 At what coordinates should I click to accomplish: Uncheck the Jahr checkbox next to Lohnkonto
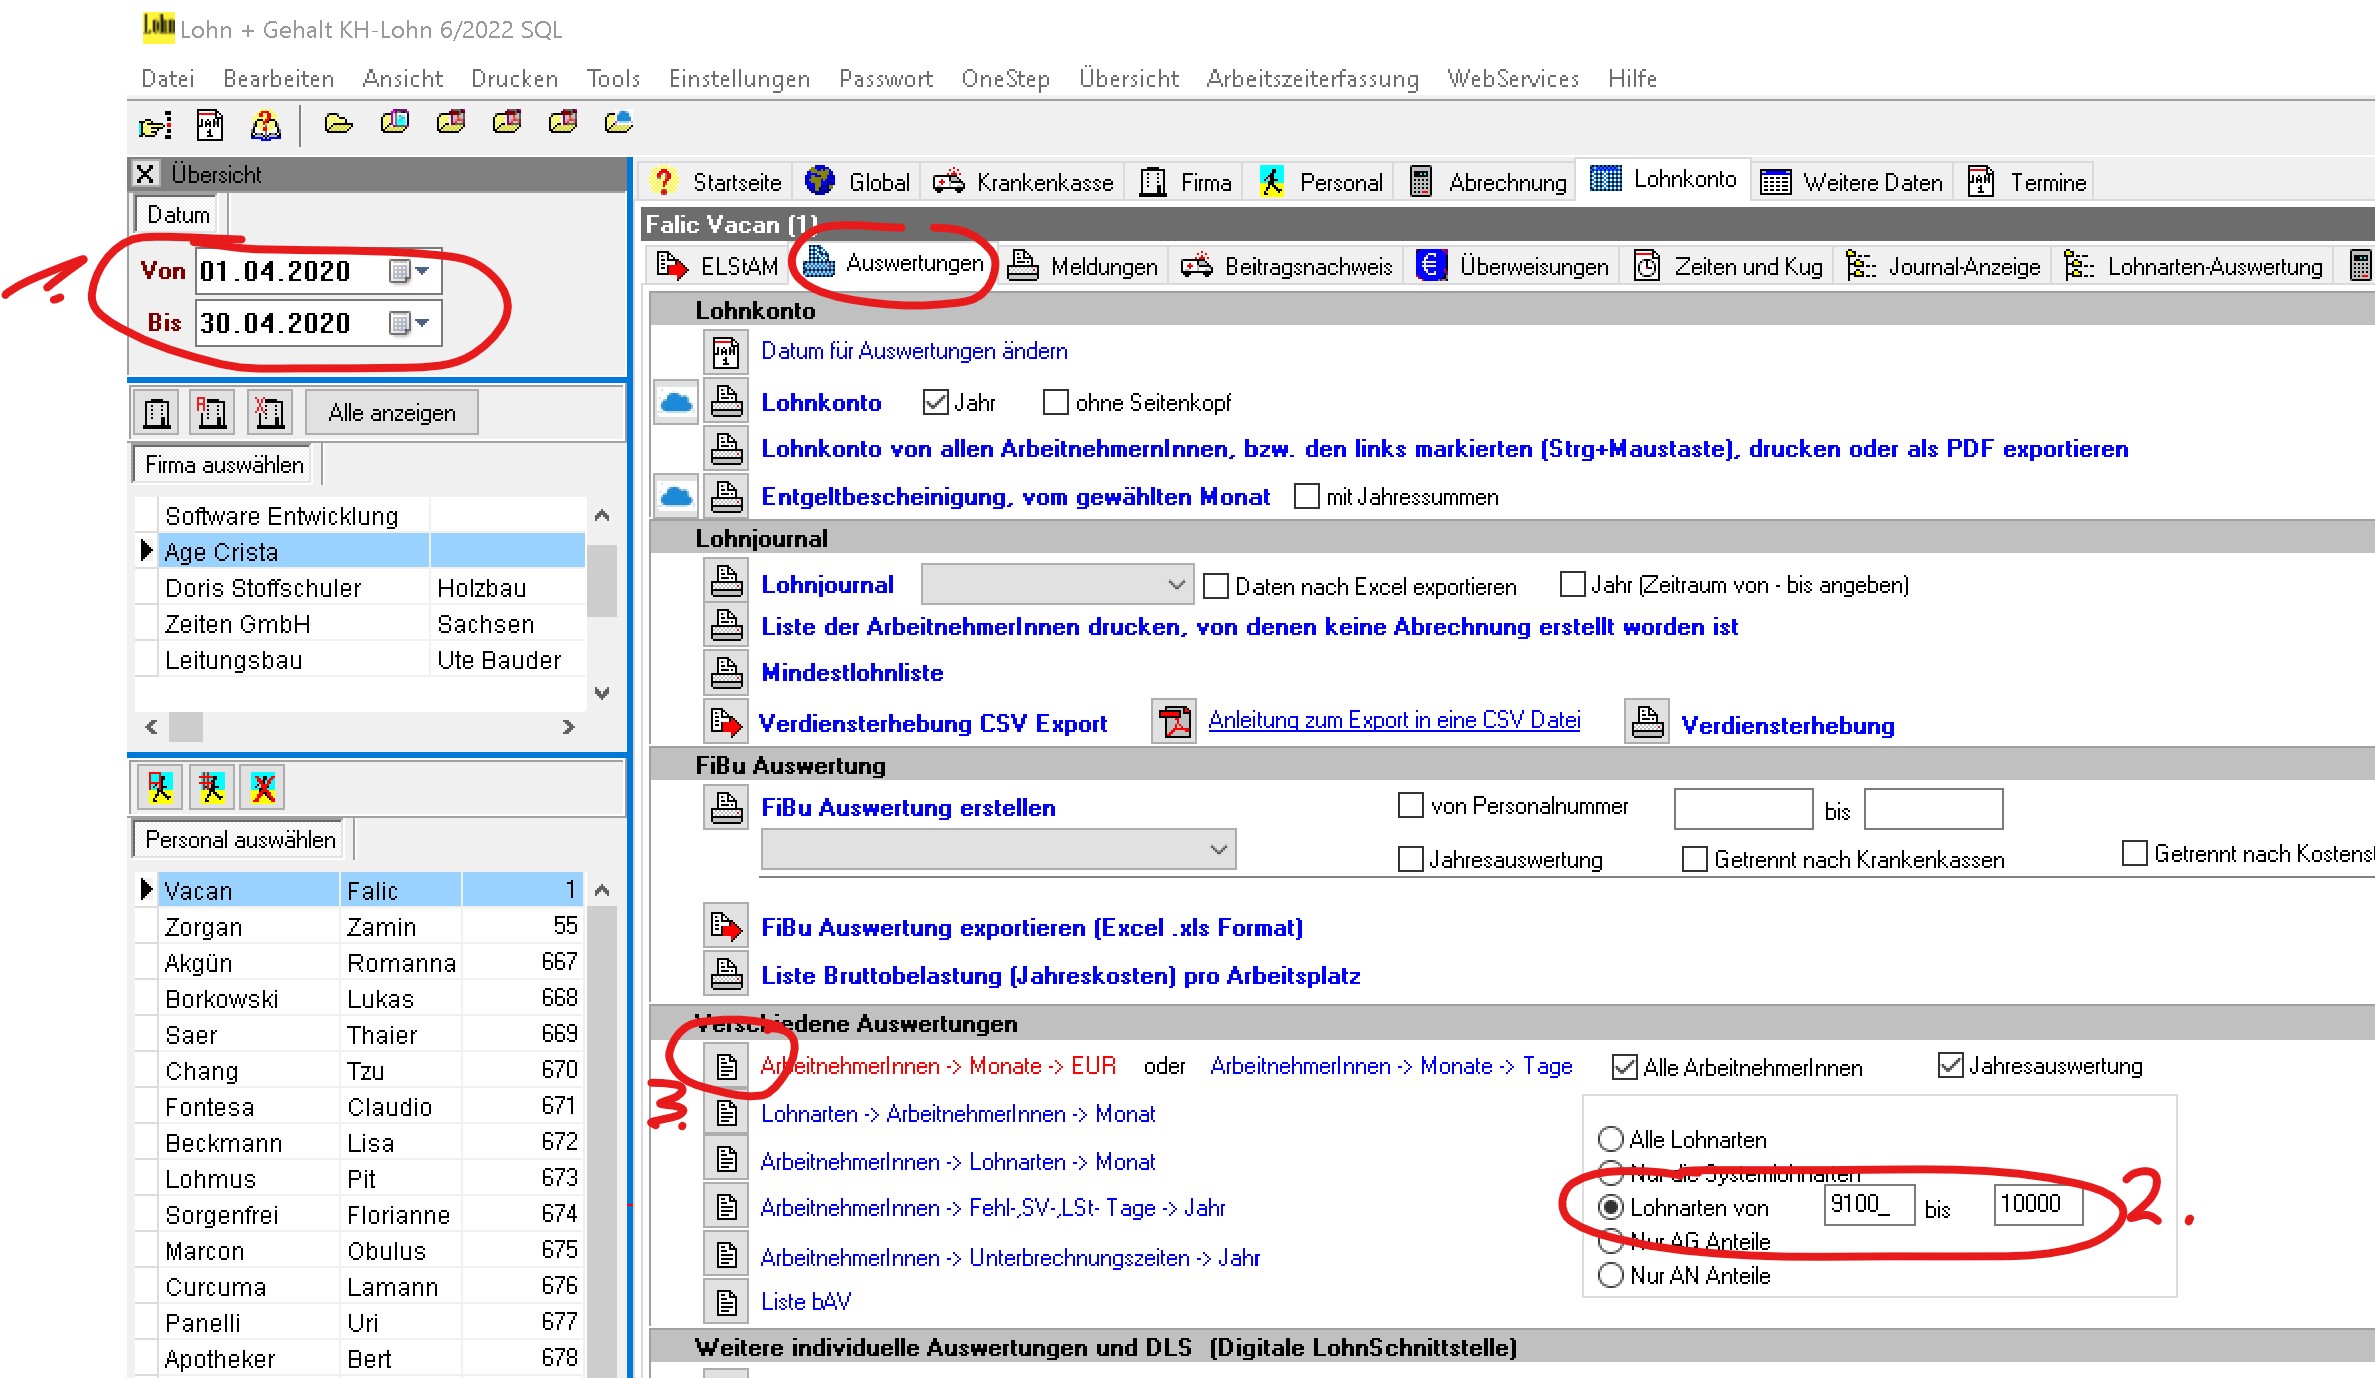936,402
